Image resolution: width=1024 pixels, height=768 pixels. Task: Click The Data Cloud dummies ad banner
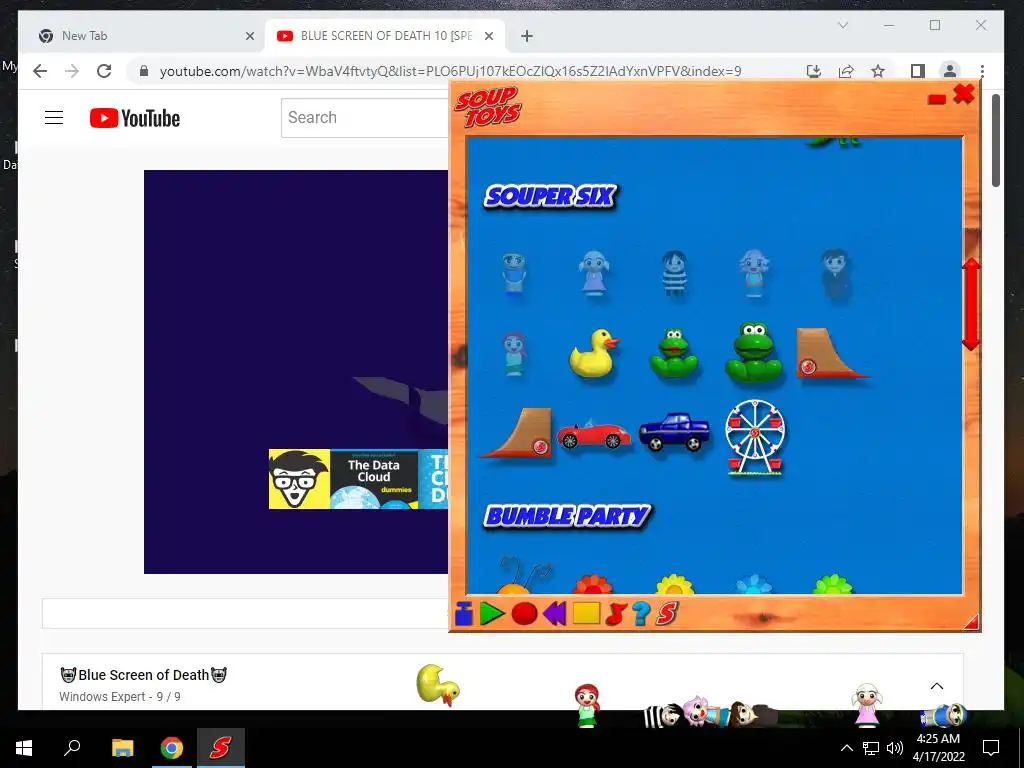coord(359,479)
